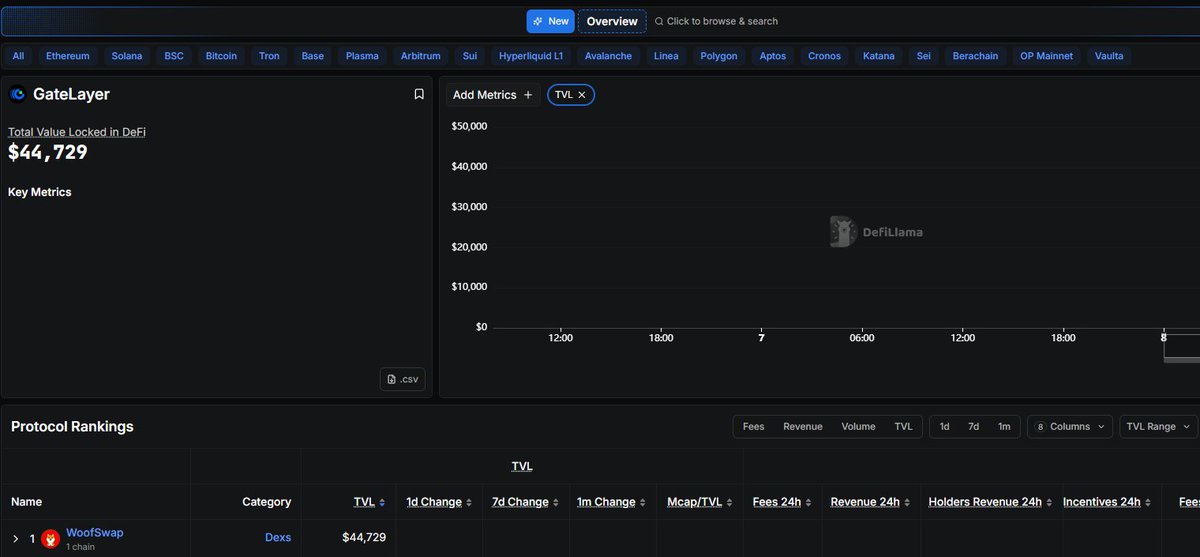Select the 1m time period

tap(1004, 426)
